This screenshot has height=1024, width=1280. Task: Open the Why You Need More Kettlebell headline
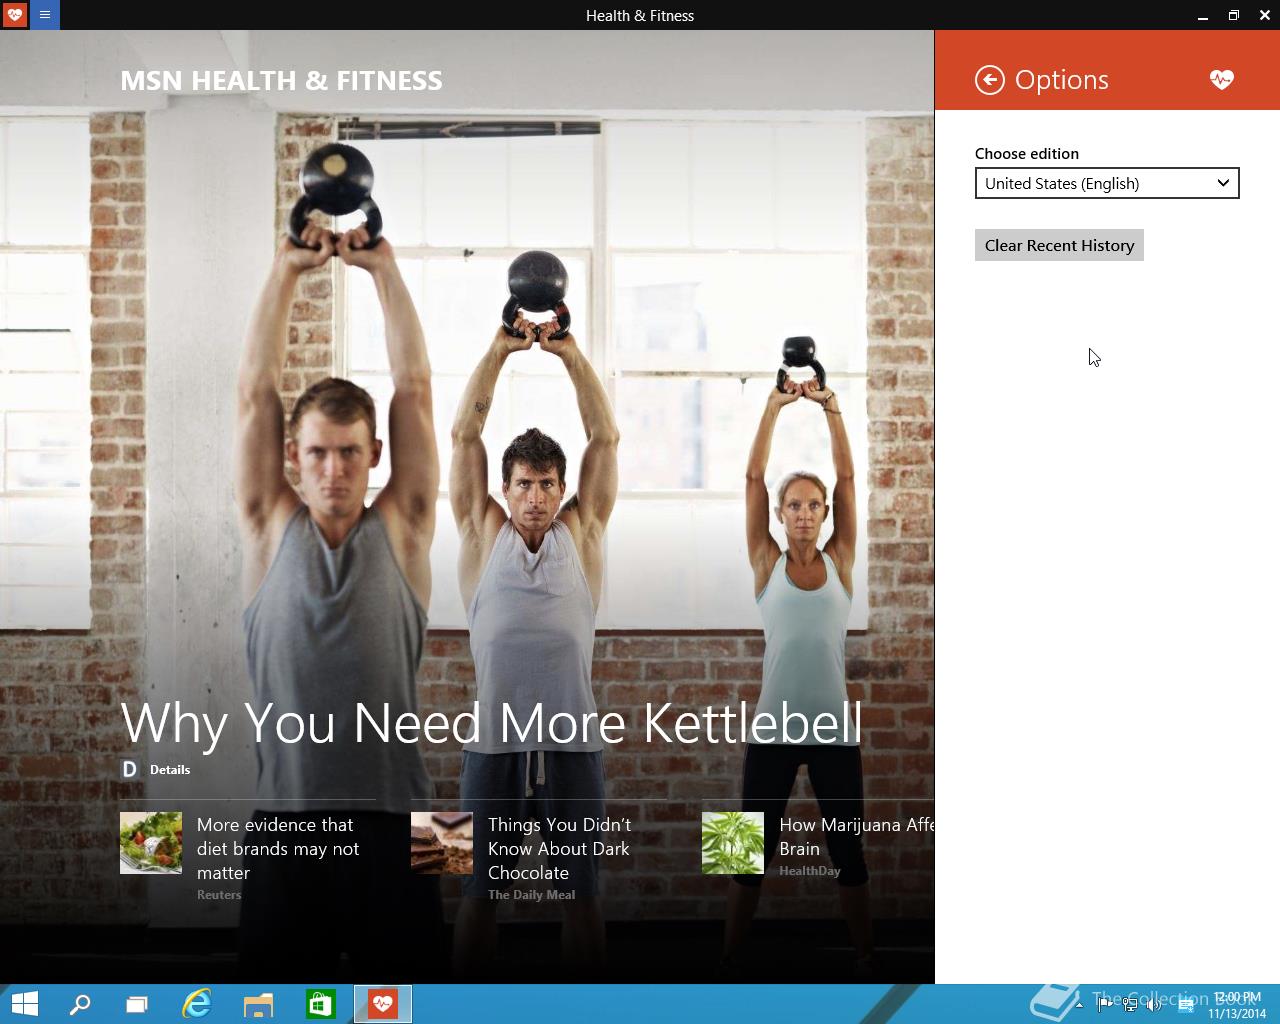coord(491,723)
